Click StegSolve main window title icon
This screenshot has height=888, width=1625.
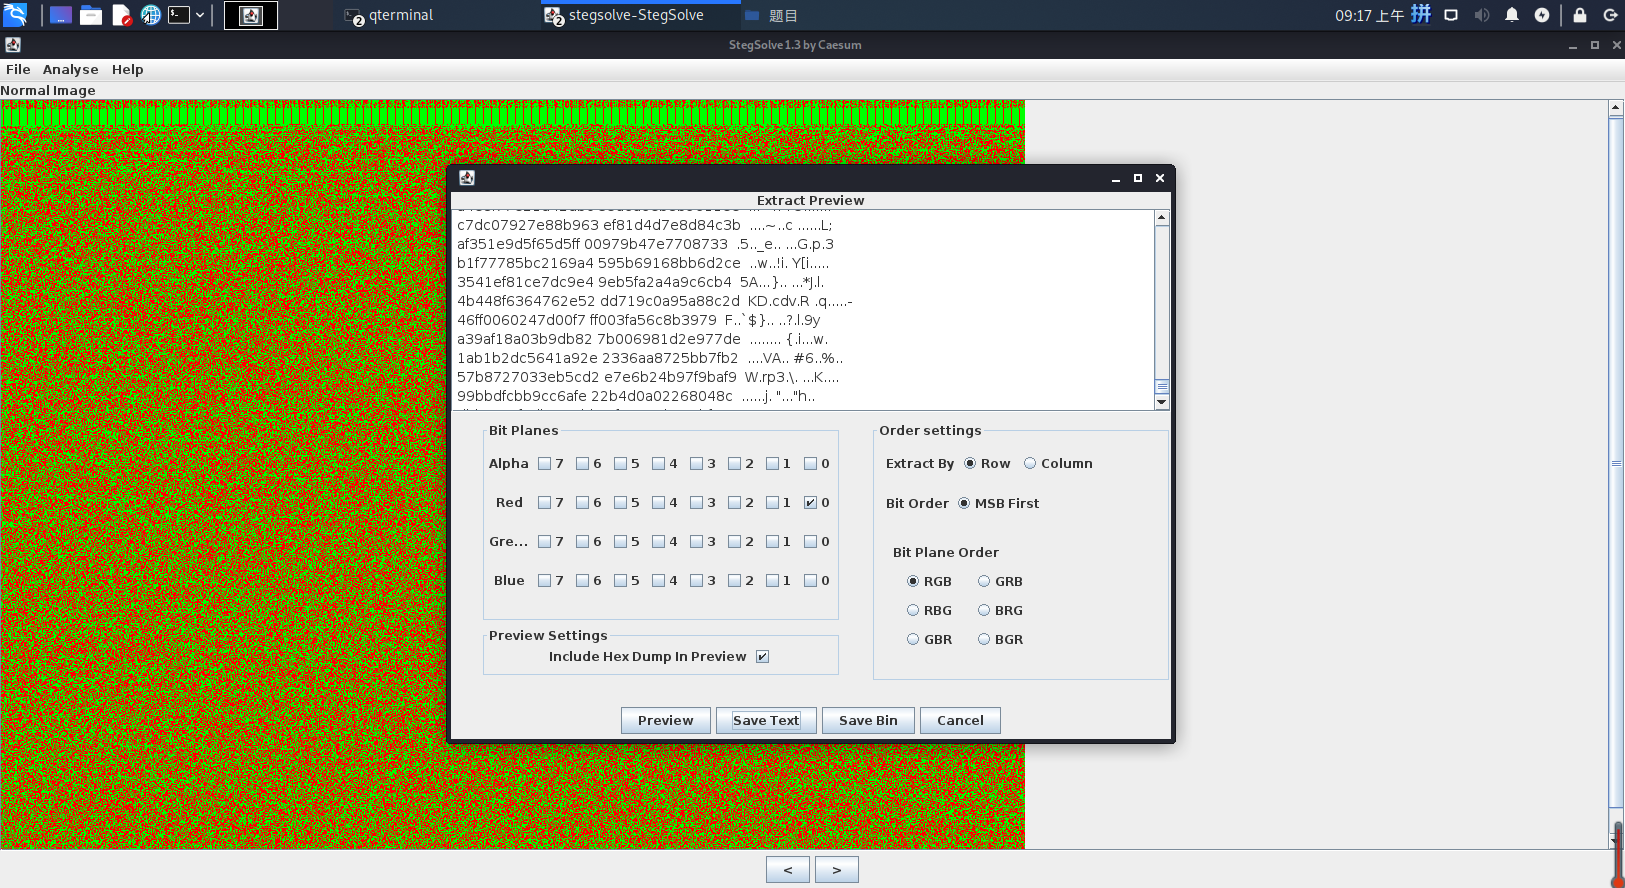tap(13, 44)
